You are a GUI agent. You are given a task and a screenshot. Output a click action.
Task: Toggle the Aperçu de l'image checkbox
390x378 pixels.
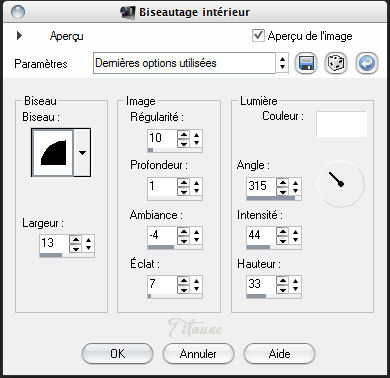[258, 35]
